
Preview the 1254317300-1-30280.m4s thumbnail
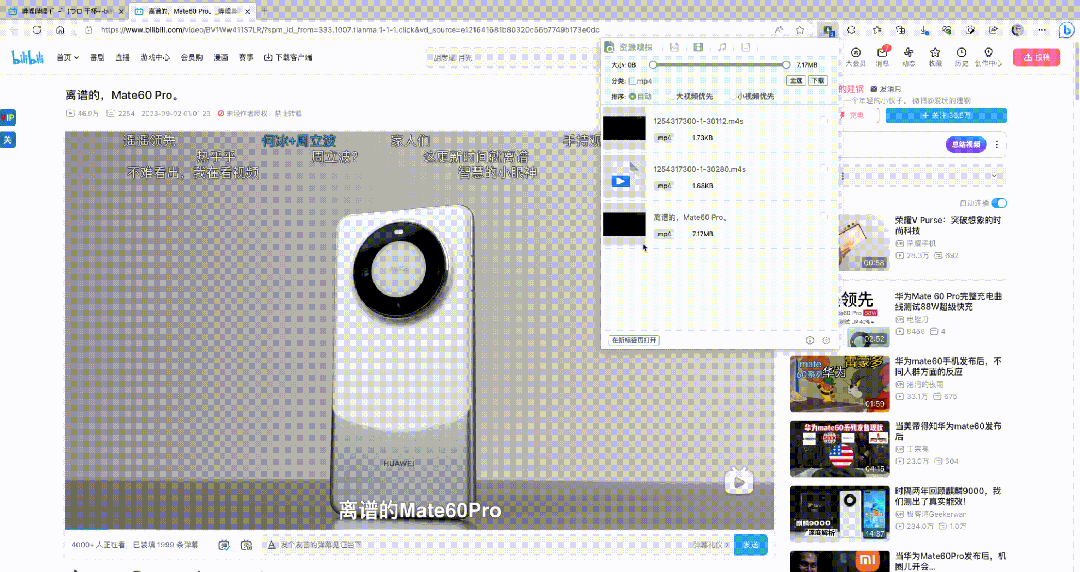pos(624,176)
